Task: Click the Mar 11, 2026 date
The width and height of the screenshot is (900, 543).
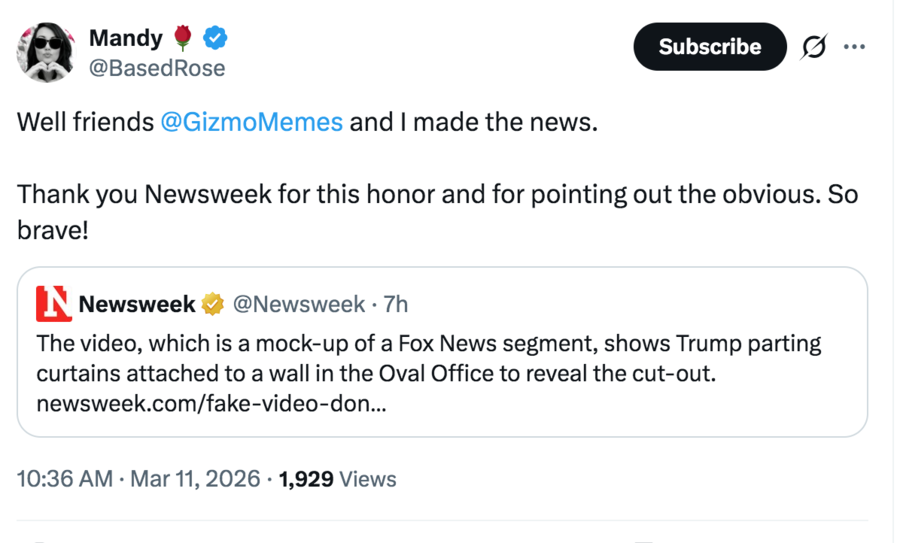Action: point(194,479)
